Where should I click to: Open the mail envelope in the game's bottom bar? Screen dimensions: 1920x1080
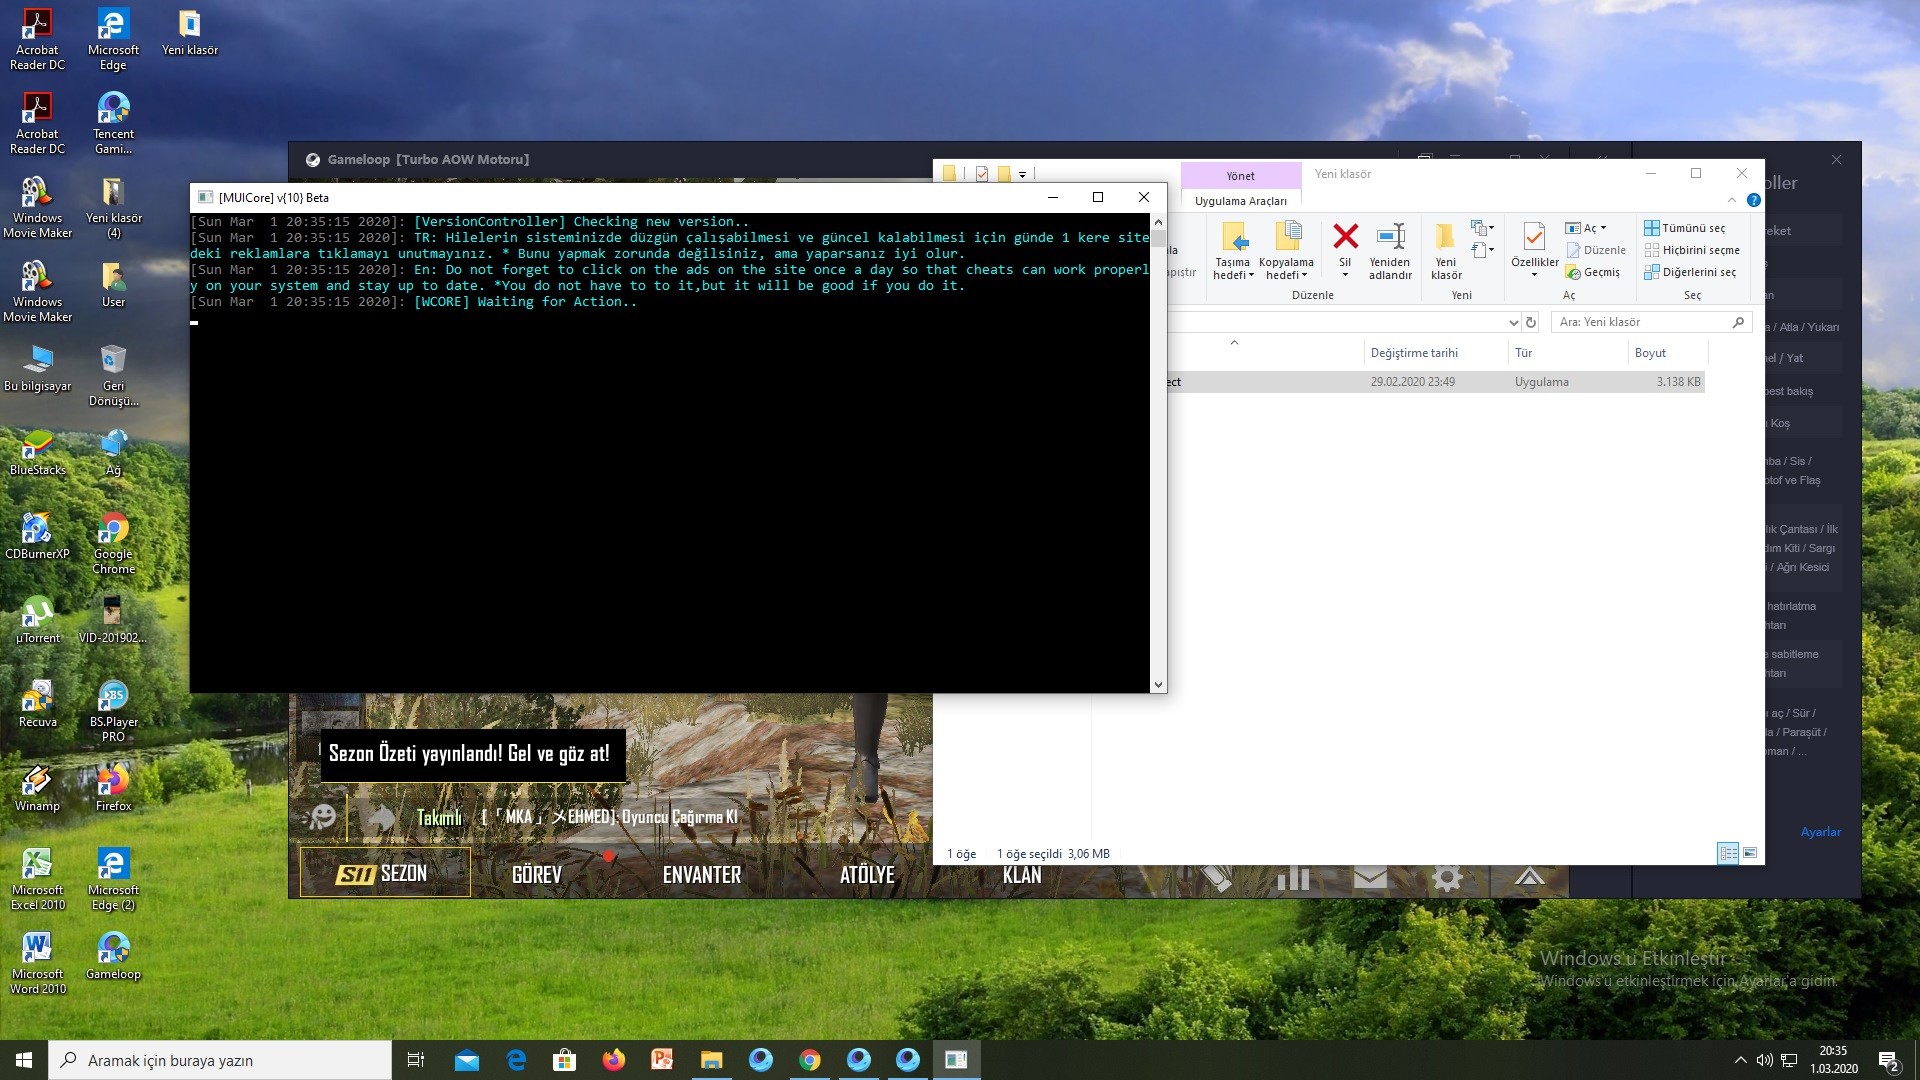1370,878
